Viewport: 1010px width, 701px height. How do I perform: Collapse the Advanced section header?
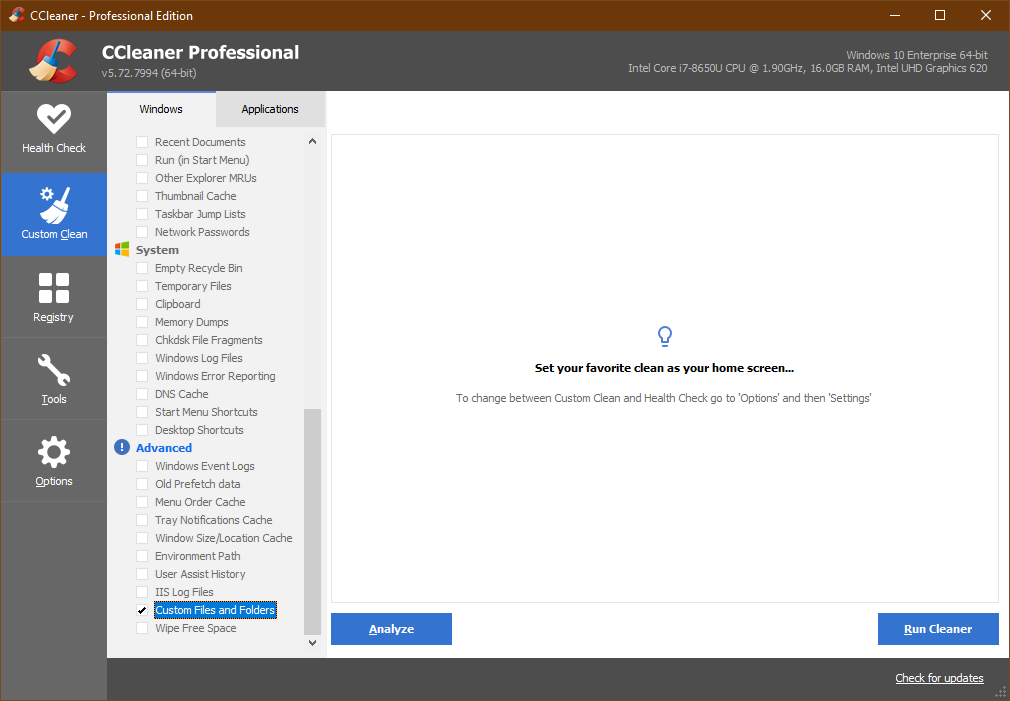click(162, 447)
